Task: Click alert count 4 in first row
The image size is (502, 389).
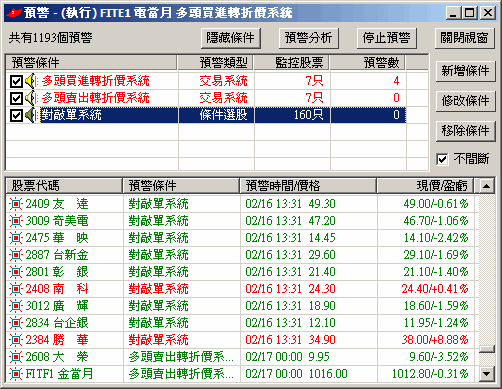Action: pyautogui.click(x=396, y=81)
